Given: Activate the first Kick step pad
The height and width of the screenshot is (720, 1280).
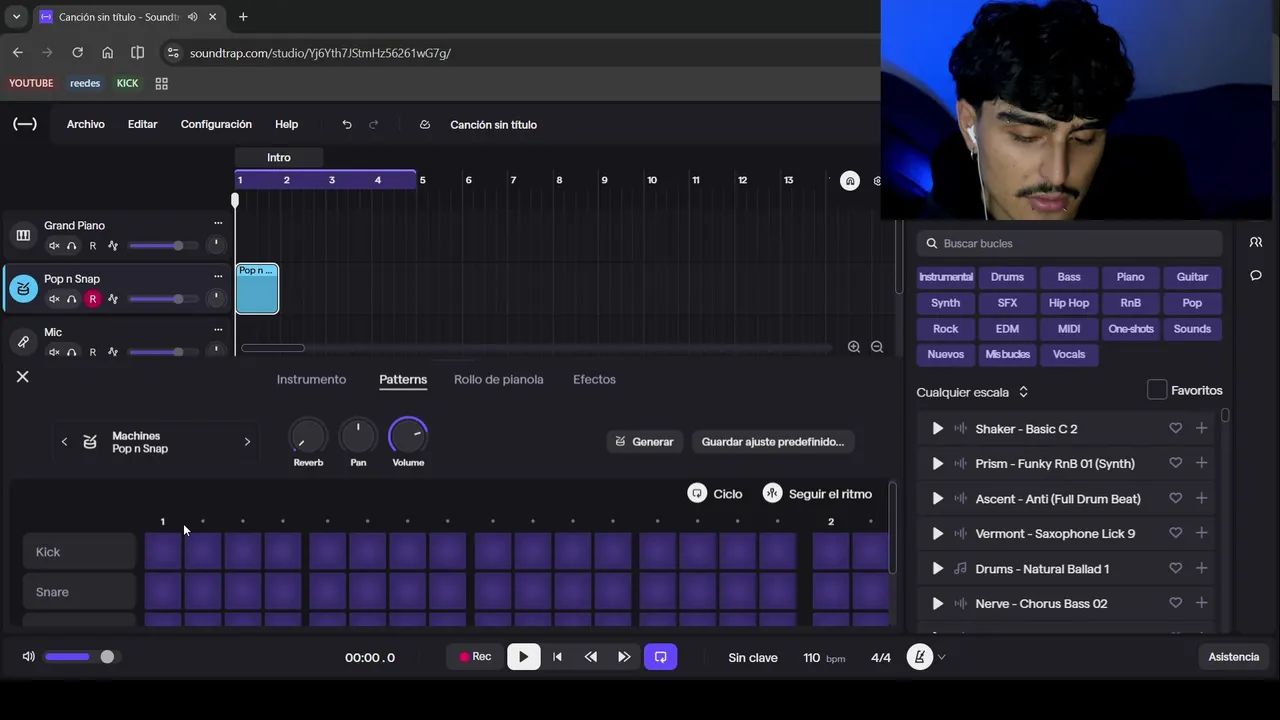Looking at the screenshot, I should [x=163, y=552].
